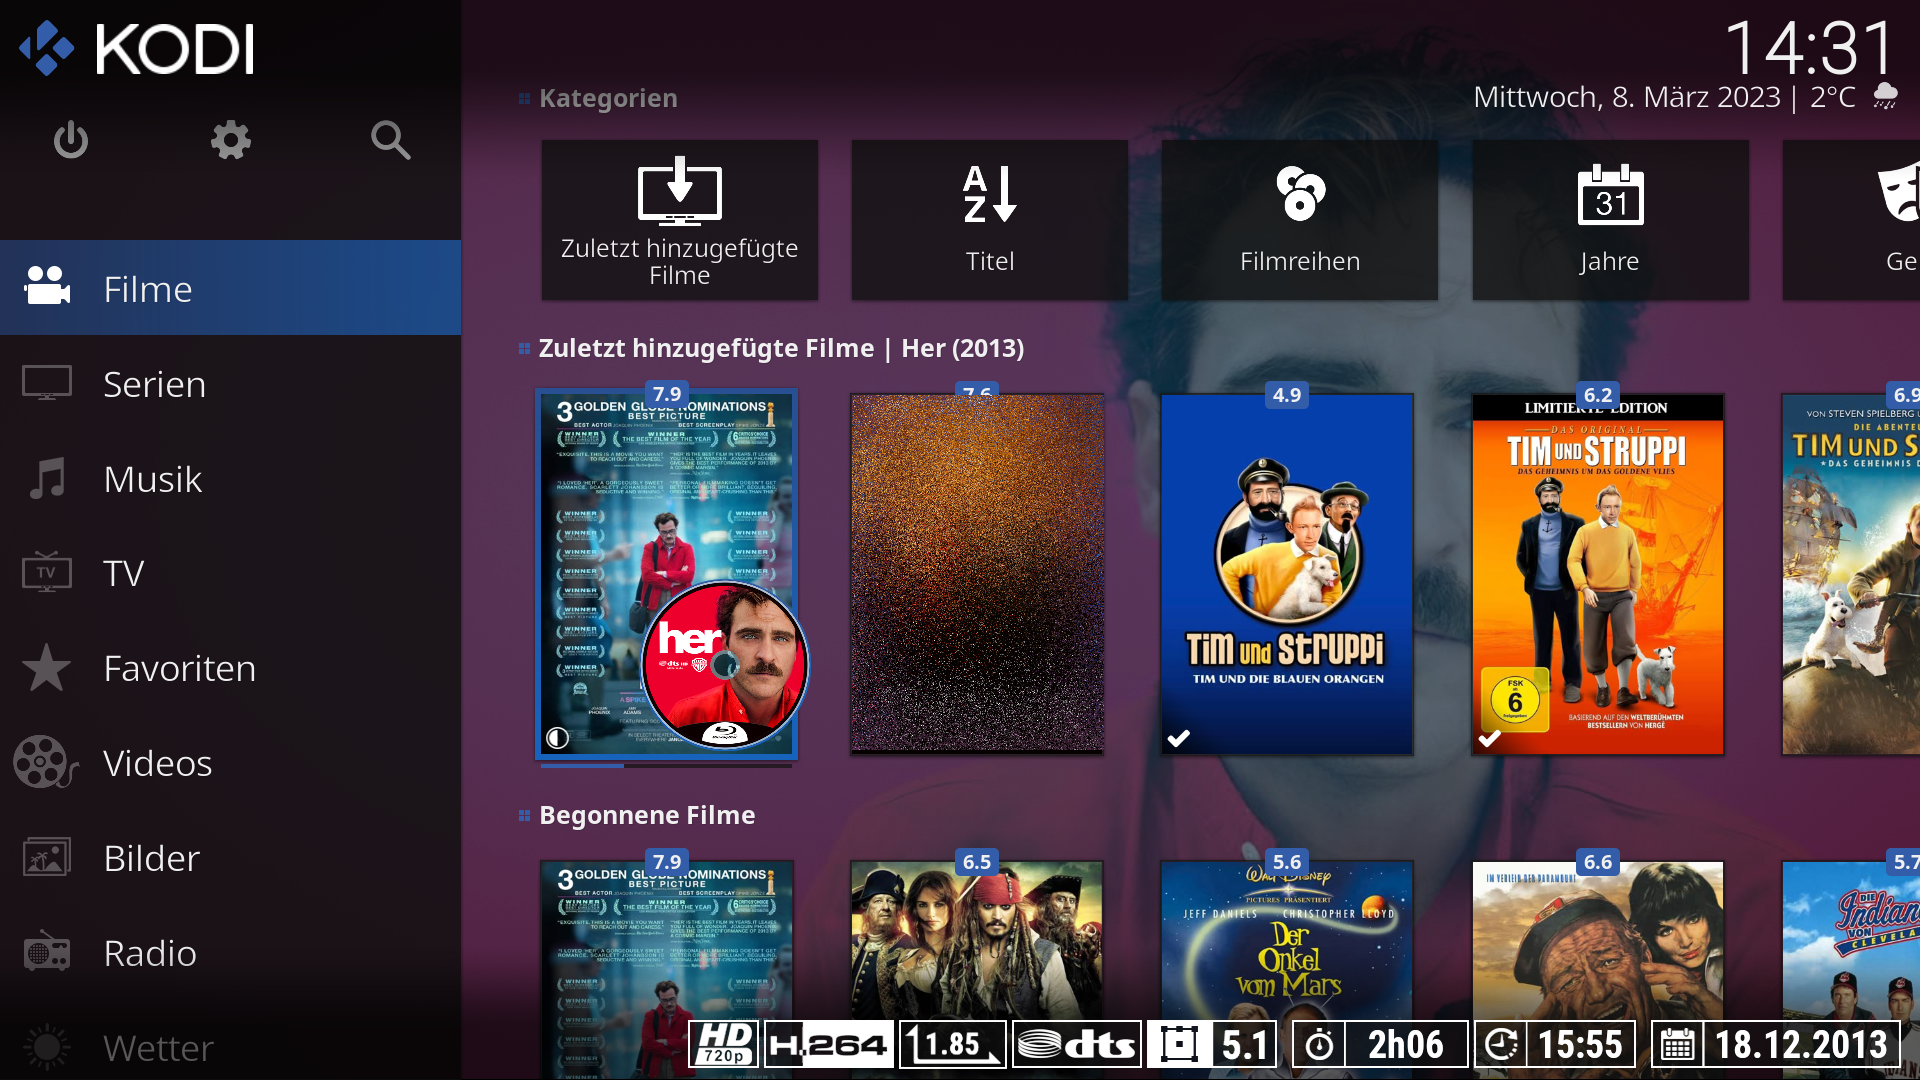Click the half-circle in-progress icon on Her poster
This screenshot has height=1080, width=1920.
click(558, 738)
